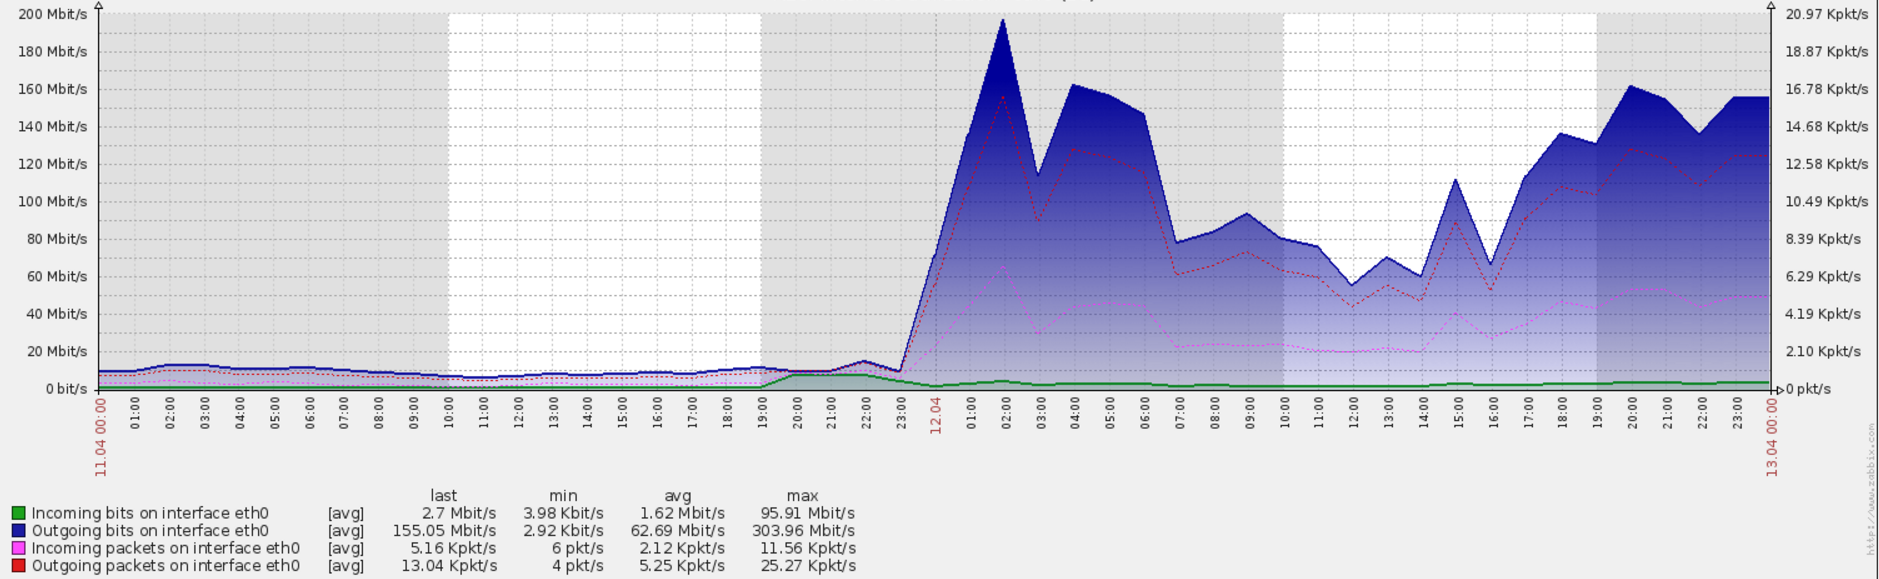Click the green Incoming bits legend swatch

(x=19, y=514)
